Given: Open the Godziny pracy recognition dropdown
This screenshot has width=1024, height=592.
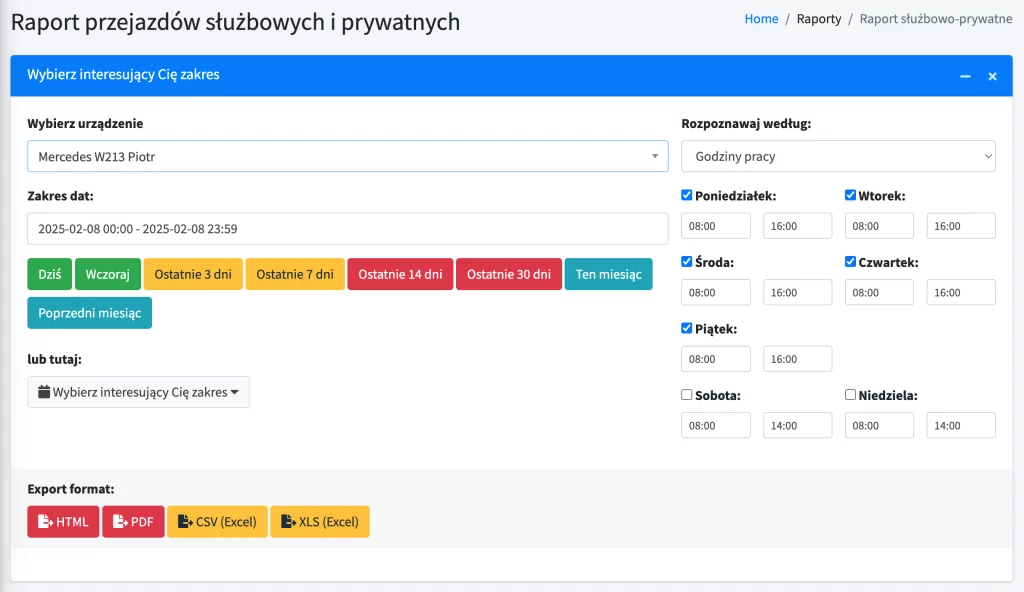Looking at the screenshot, I should click(839, 156).
